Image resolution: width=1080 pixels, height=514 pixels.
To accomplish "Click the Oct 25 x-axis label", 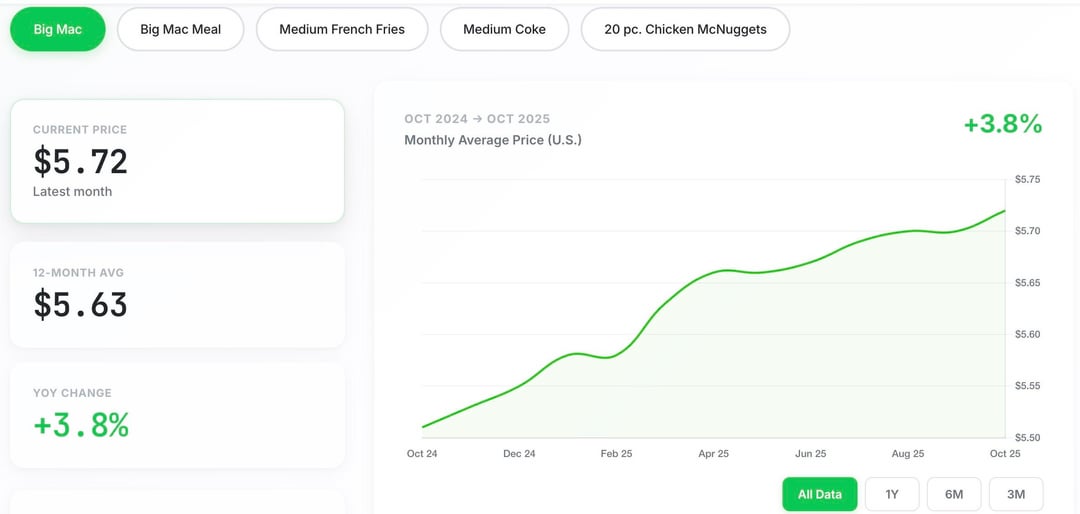I will point(1005,454).
